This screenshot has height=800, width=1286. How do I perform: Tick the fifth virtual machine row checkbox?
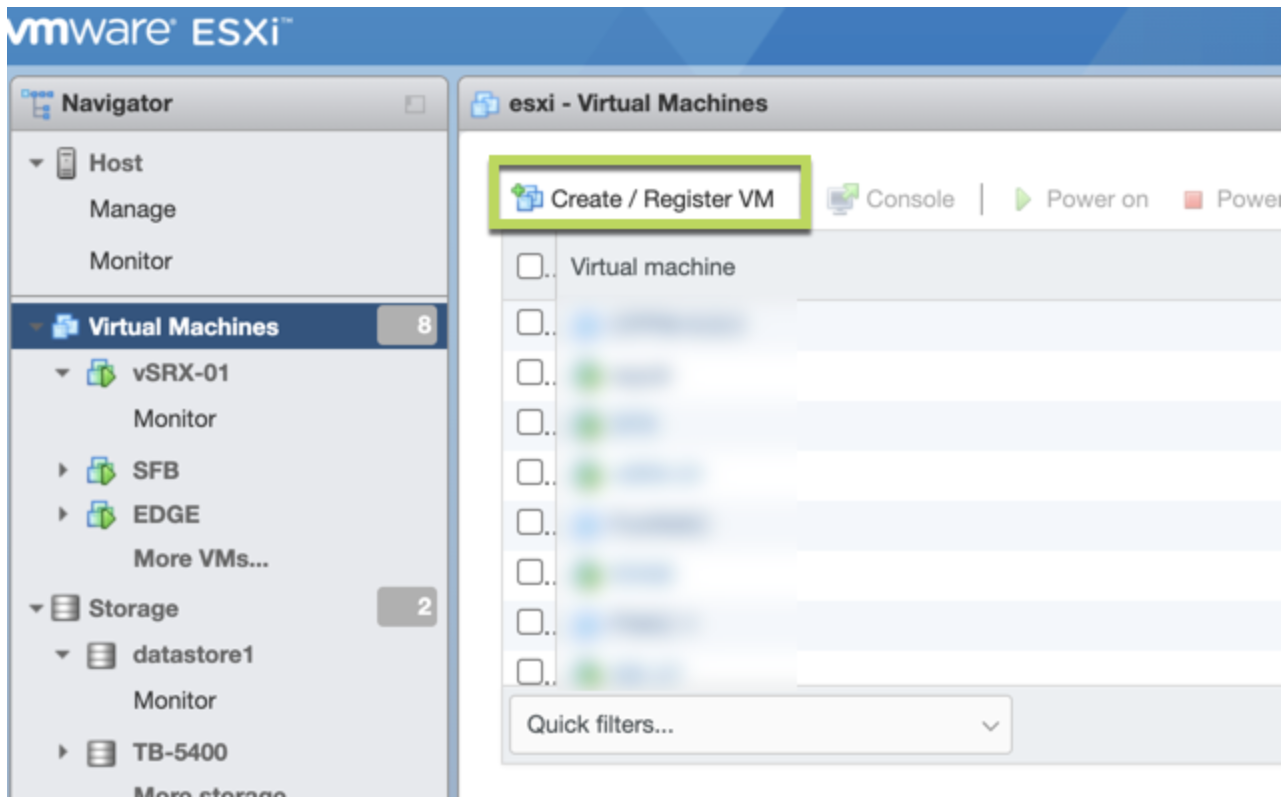pos(529,522)
